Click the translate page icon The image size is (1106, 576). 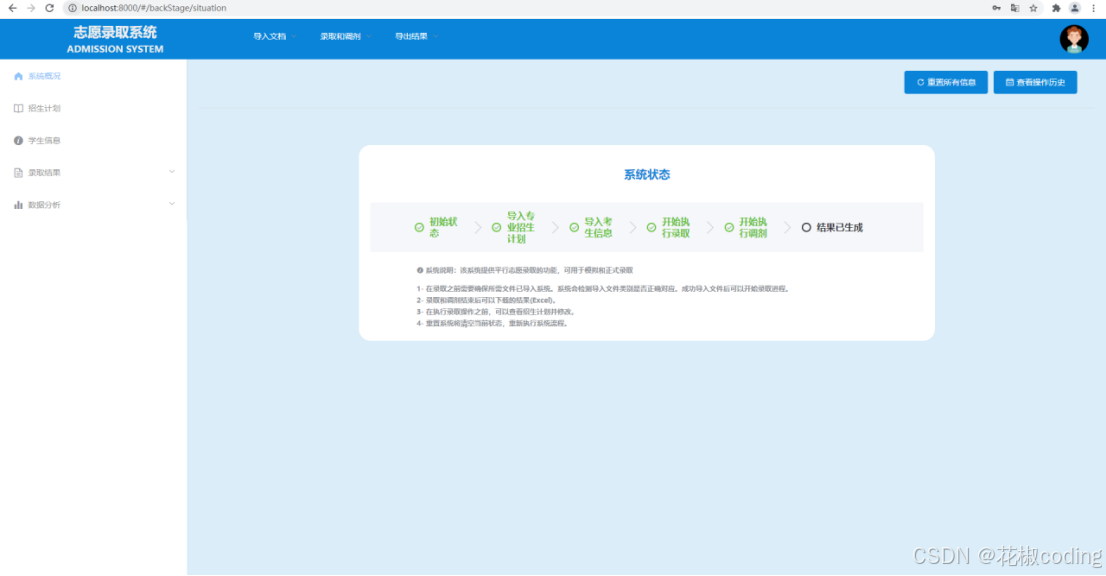pyautogui.click(x=1015, y=8)
